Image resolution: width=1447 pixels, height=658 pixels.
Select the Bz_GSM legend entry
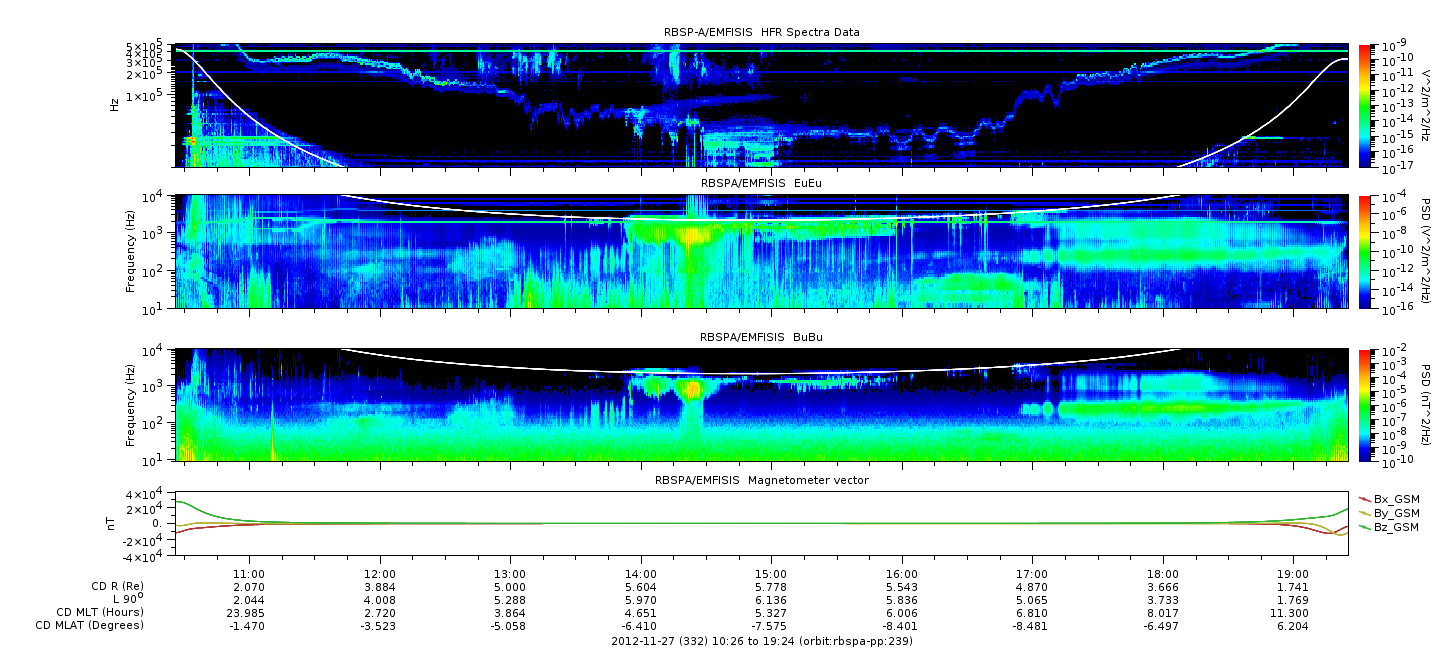[x=1395, y=526]
